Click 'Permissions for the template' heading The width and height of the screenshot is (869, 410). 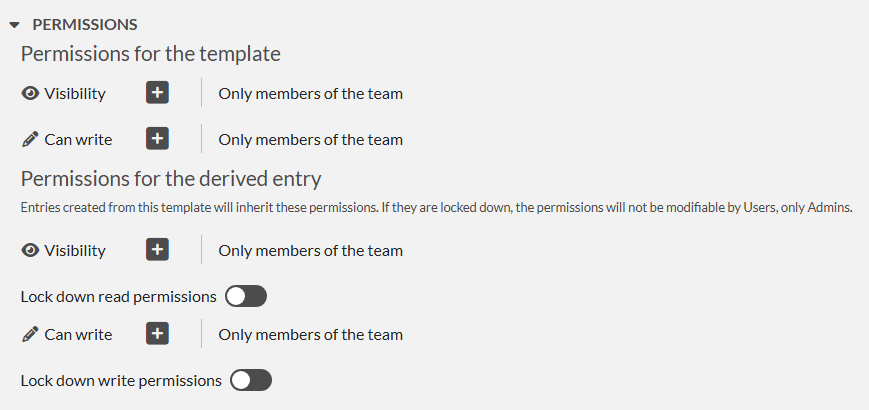tap(150, 54)
